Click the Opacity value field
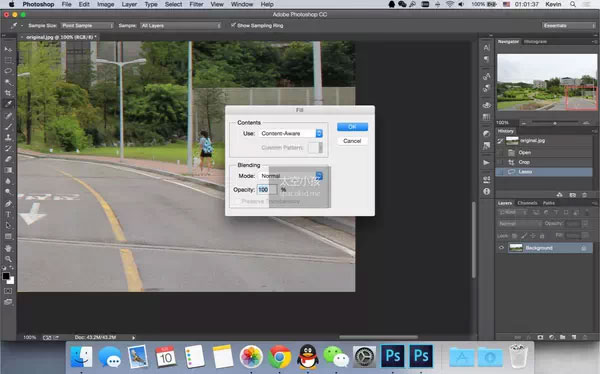The width and height of the screenshot is (600, 374). 267,189
